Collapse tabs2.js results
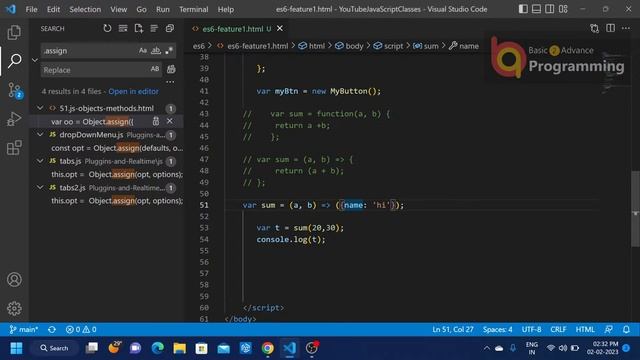Image resolution: width=640 pixels, height=360 pixels. coord(40,187)
